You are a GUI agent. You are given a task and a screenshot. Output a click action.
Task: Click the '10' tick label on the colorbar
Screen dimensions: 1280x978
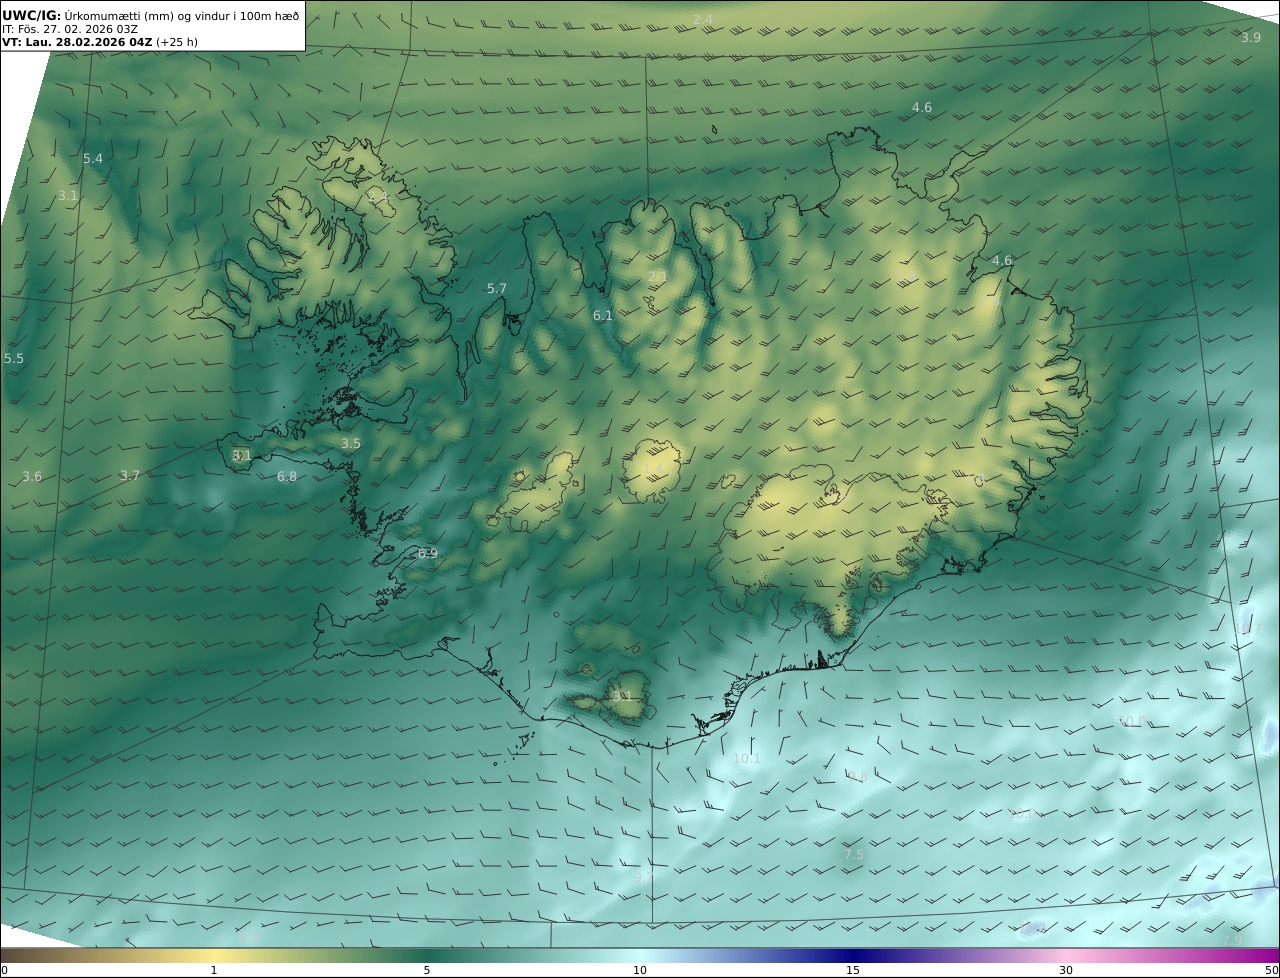(x=640, y=970)
